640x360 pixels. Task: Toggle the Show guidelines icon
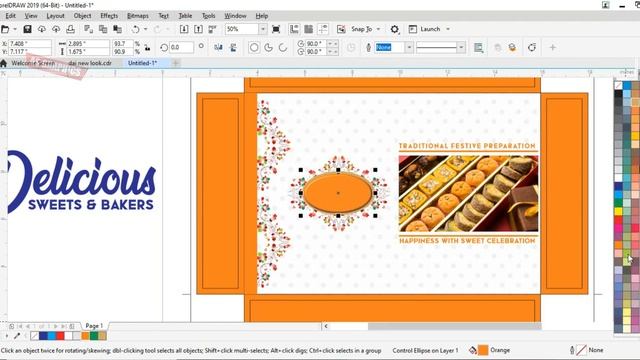pyautogui.click(x=323, y=29)
